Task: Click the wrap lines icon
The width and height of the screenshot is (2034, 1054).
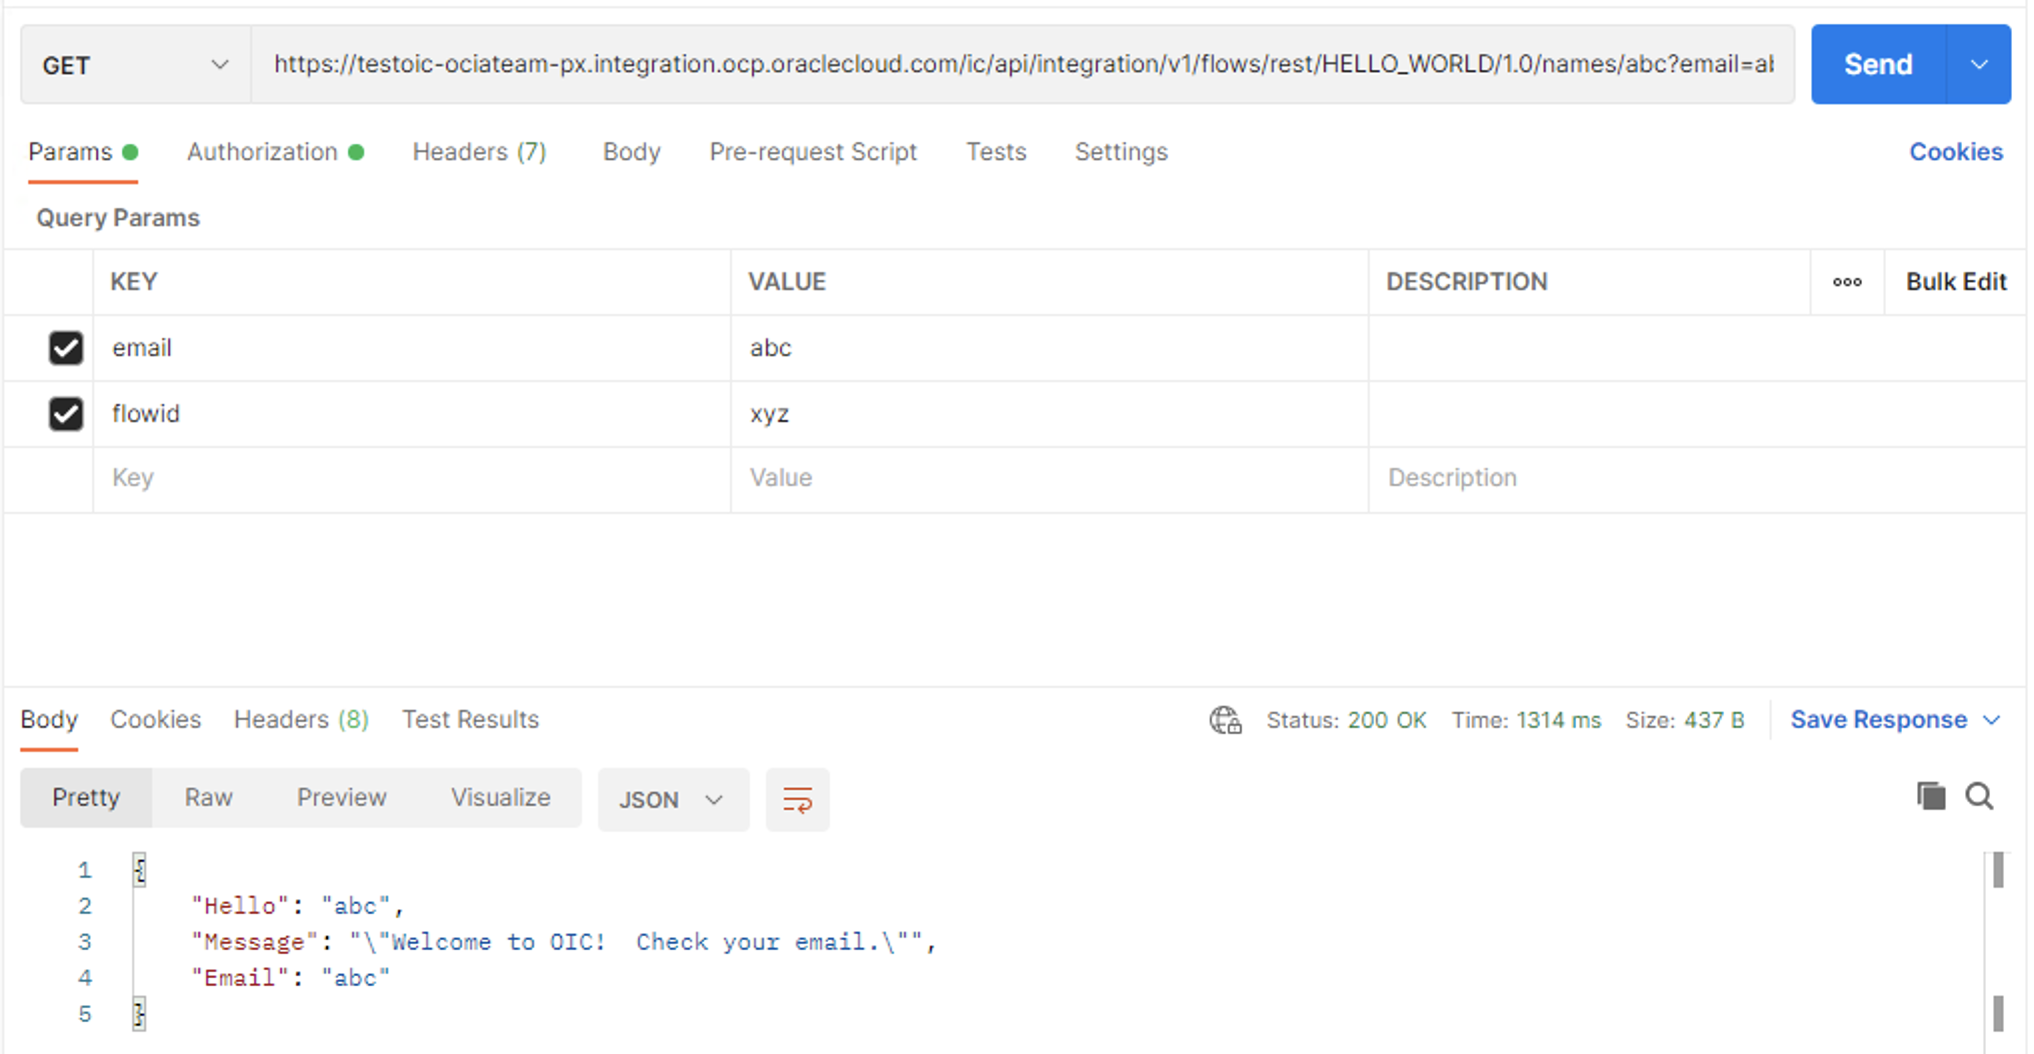Action: (x=797, y=799)
